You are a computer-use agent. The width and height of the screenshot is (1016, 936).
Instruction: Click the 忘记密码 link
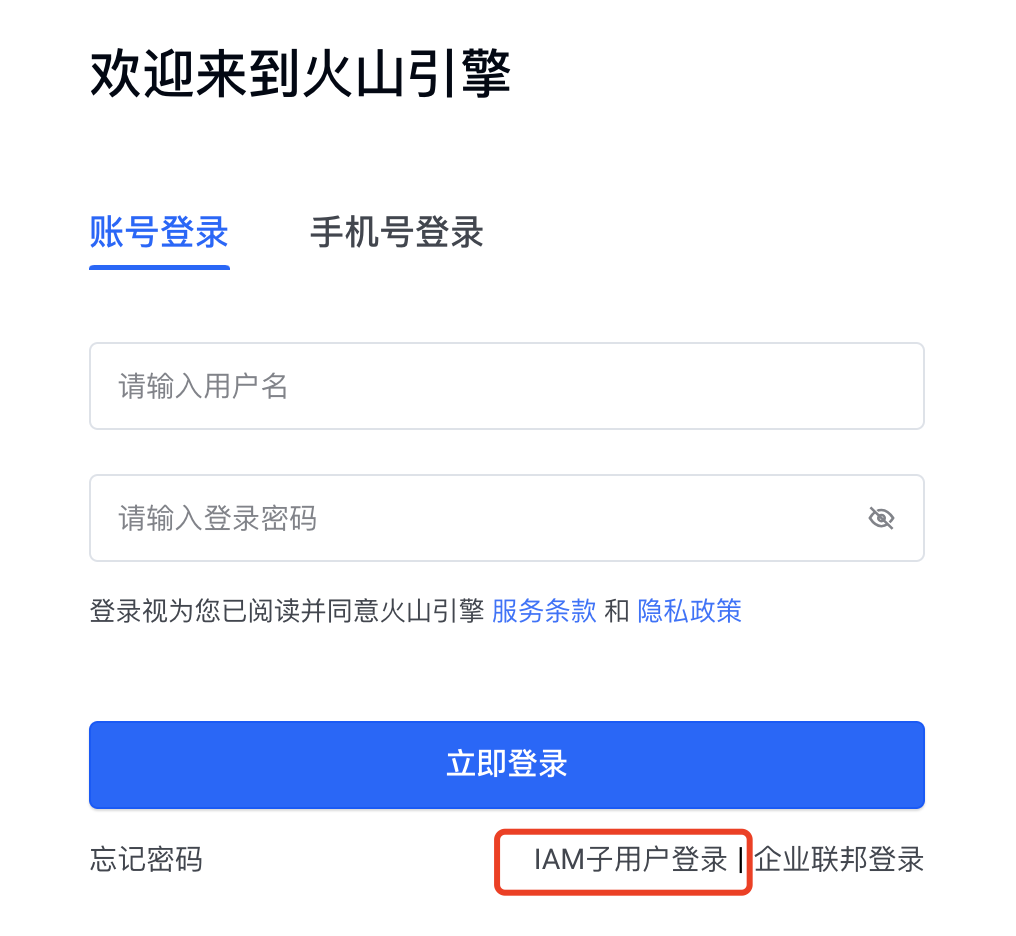pyautogui.click(x=146, y=859)
